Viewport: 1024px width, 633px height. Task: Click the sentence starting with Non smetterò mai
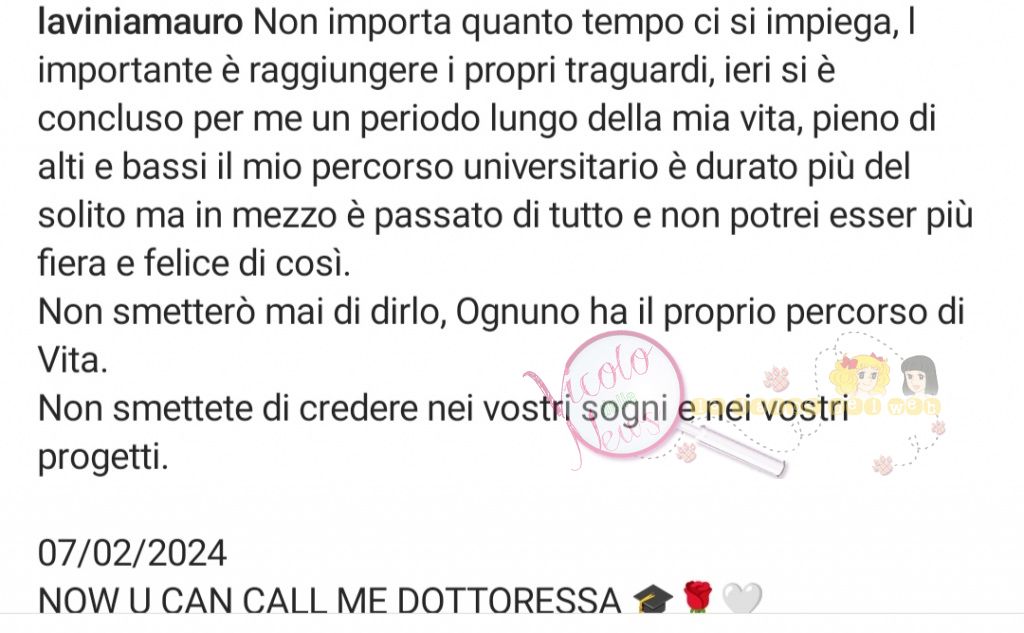coord(501,336)
